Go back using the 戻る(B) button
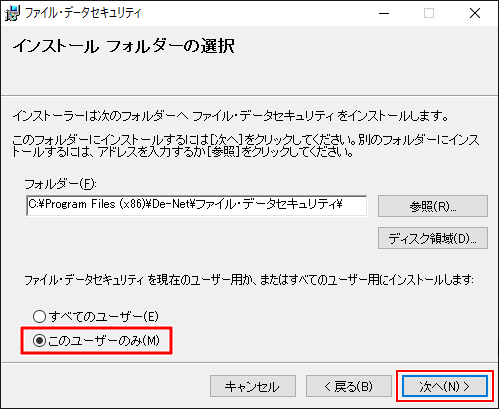Viewport: 499px width, 409px height. (349, 386)
